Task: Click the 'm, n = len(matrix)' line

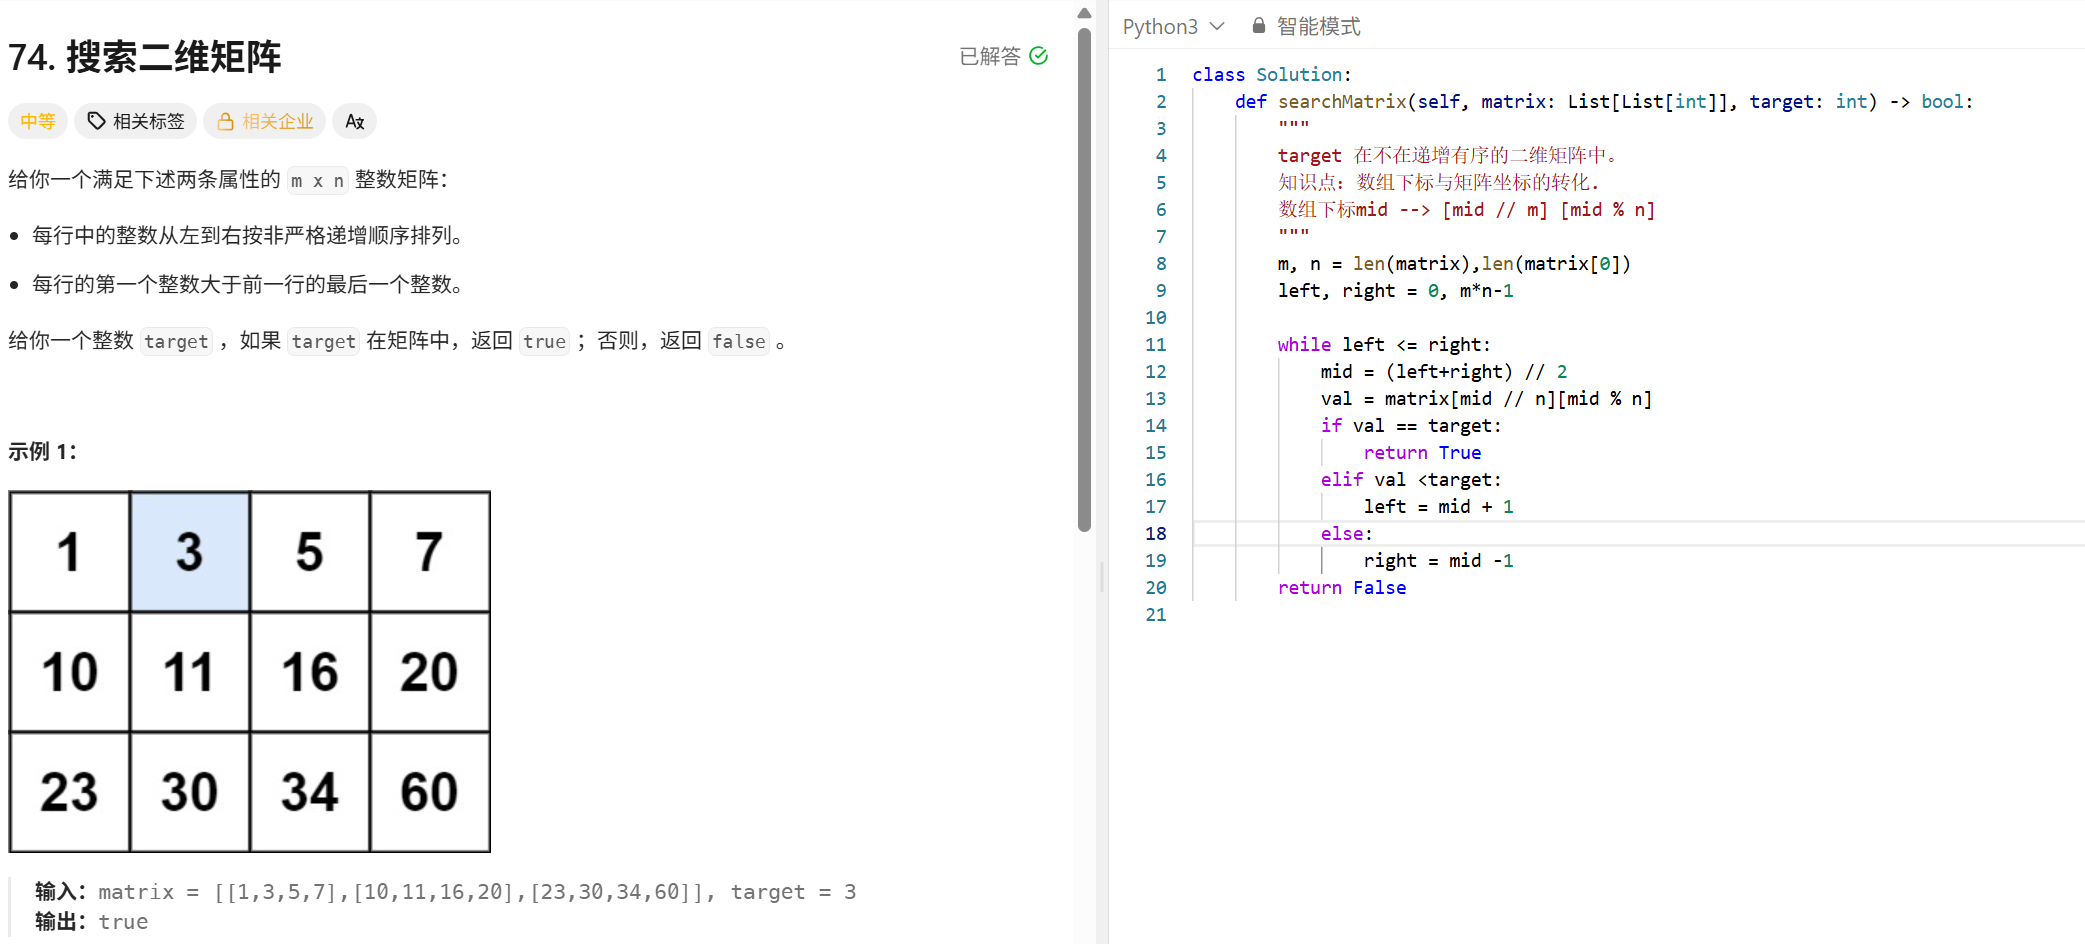Action: [1454, 263]
